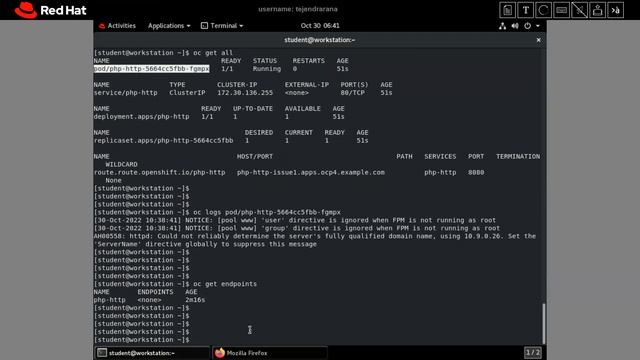640x360 pixels.
Task: Click the highlighted pod/php-http-5664cc5fbb-fgmpx text
Action: 151,69
